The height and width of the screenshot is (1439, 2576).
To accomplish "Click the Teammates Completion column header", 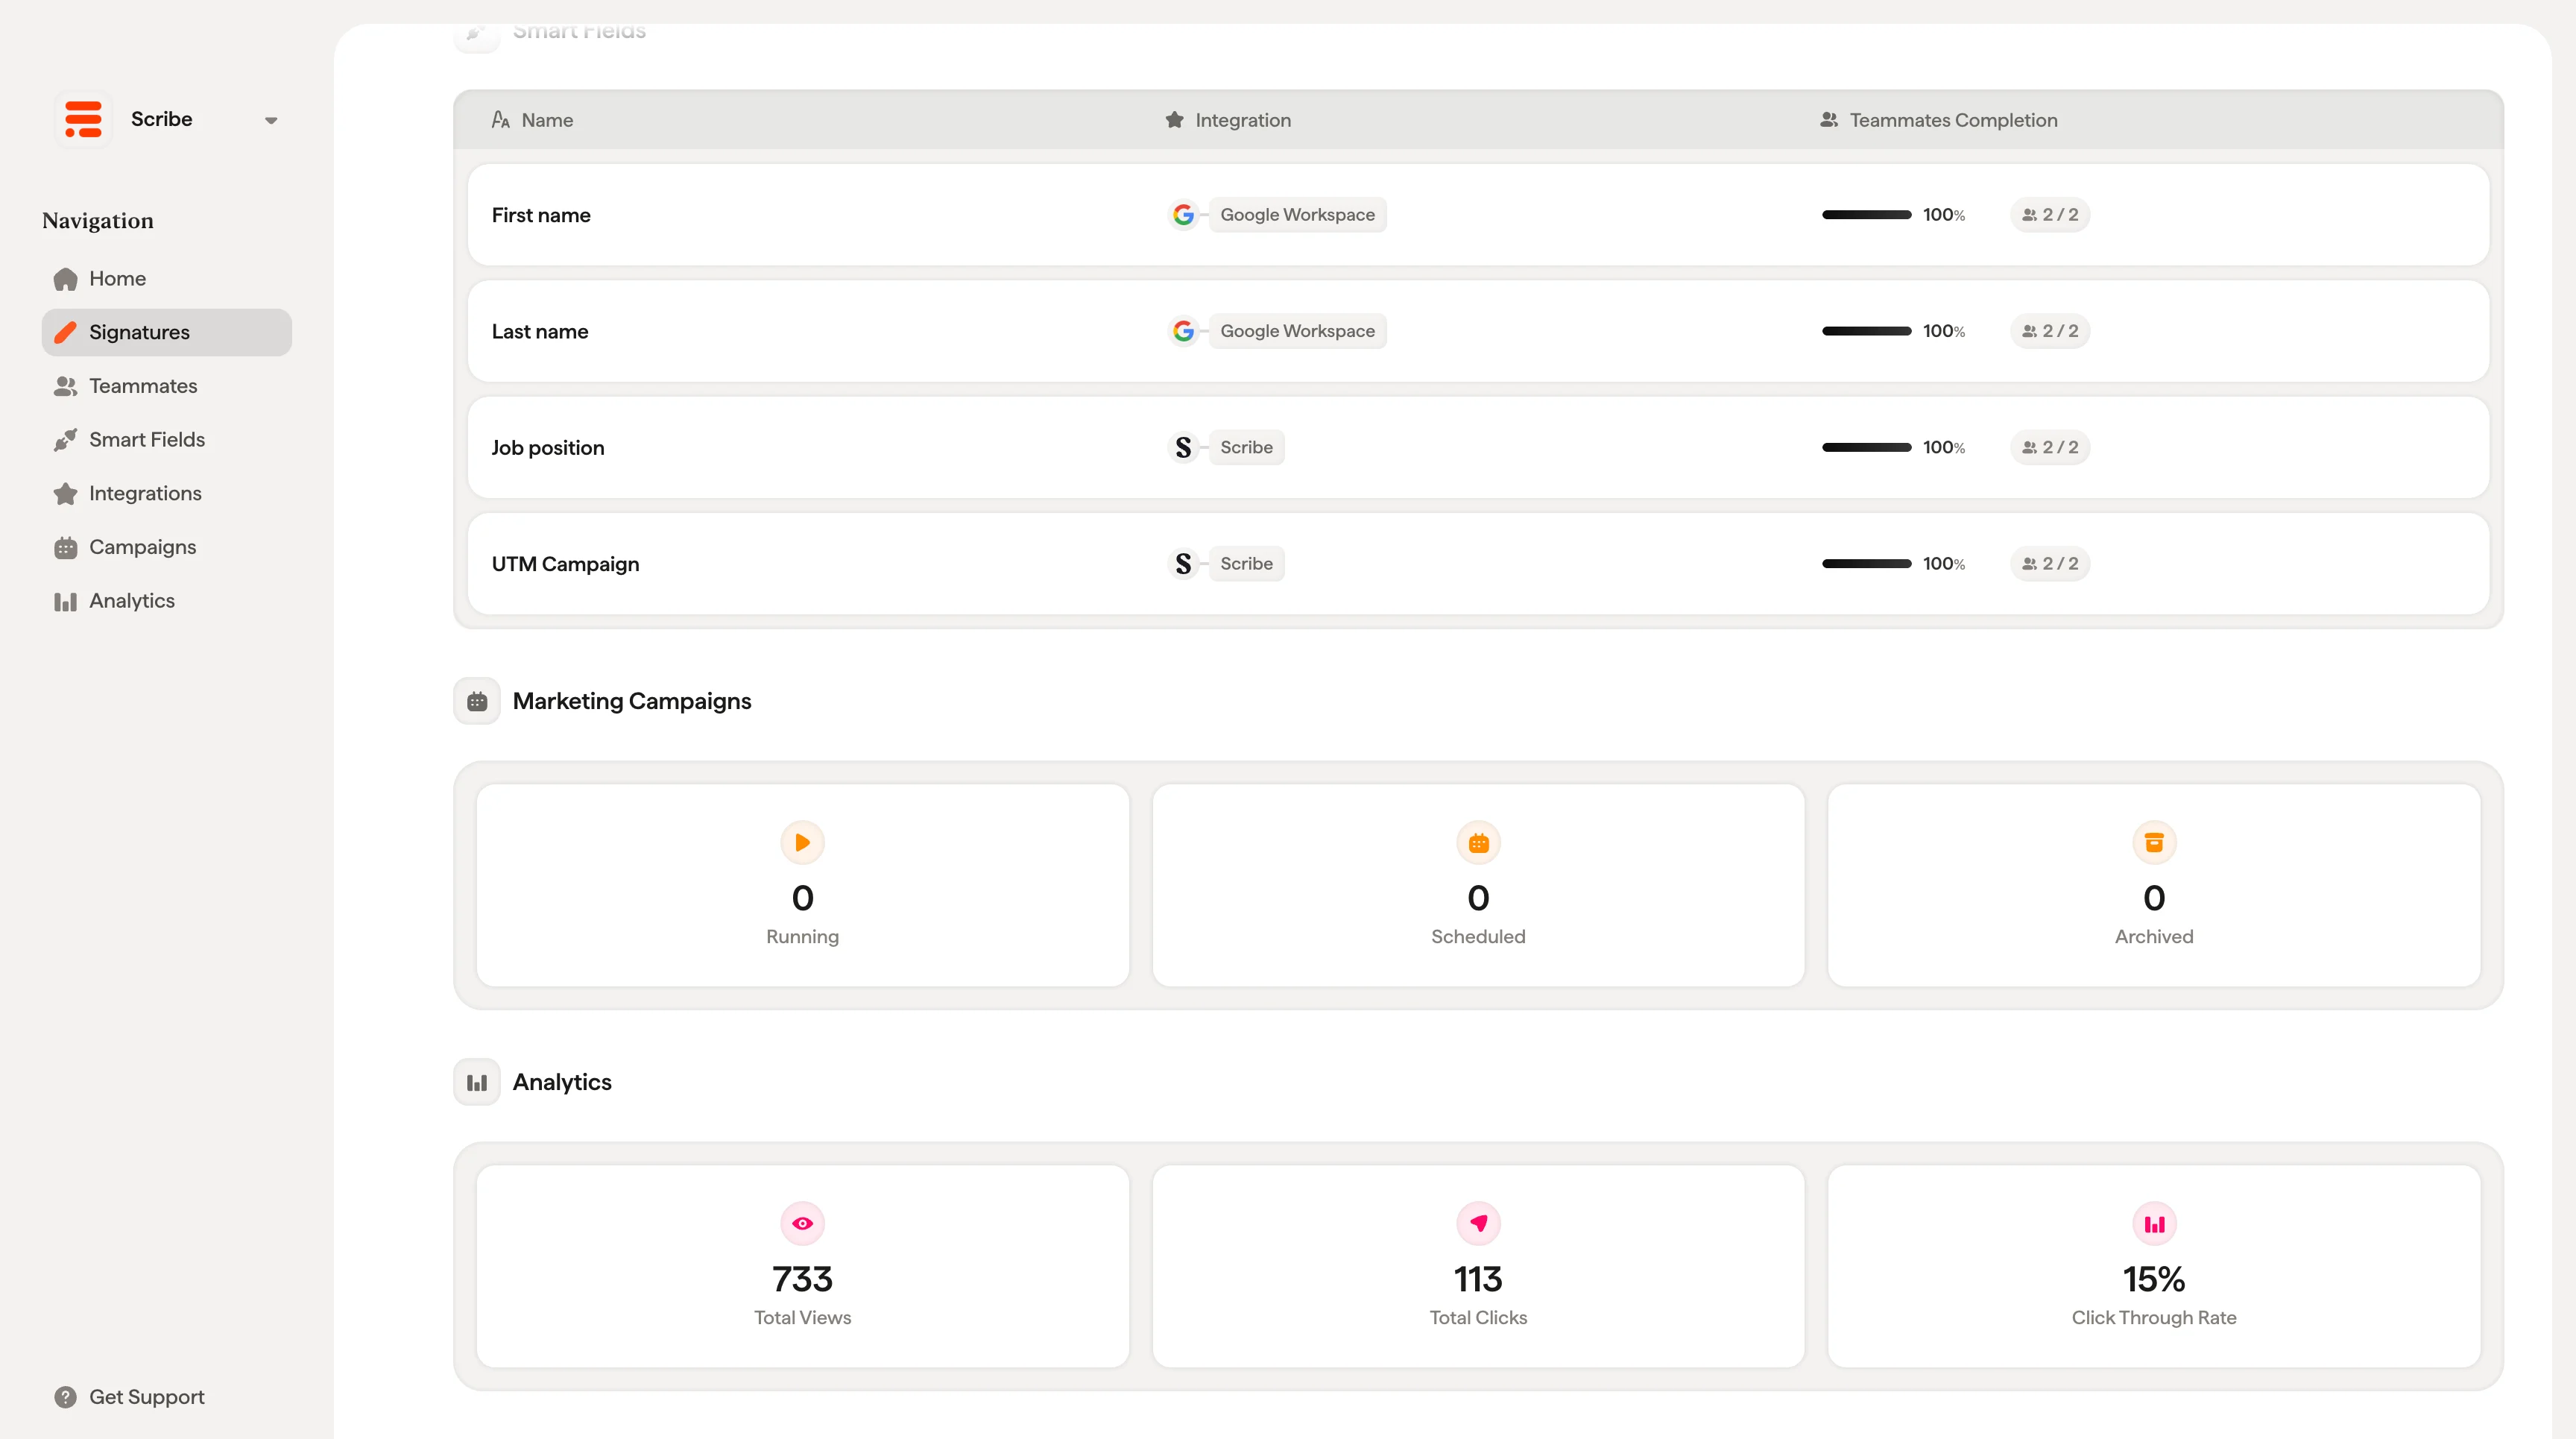I will click(x=1938, y=120).
